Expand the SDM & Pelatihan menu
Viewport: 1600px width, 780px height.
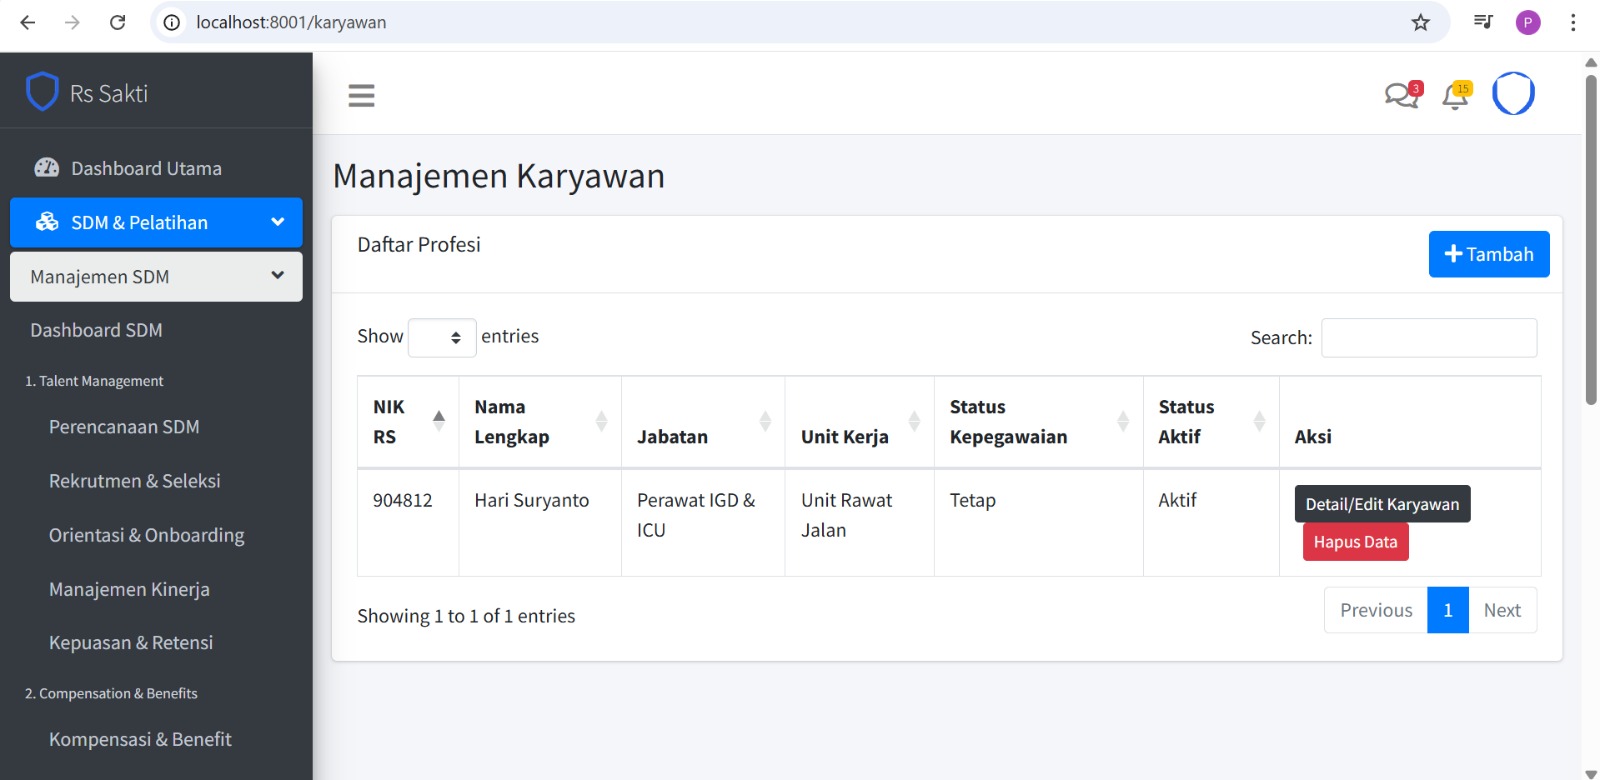click(156, 222)
